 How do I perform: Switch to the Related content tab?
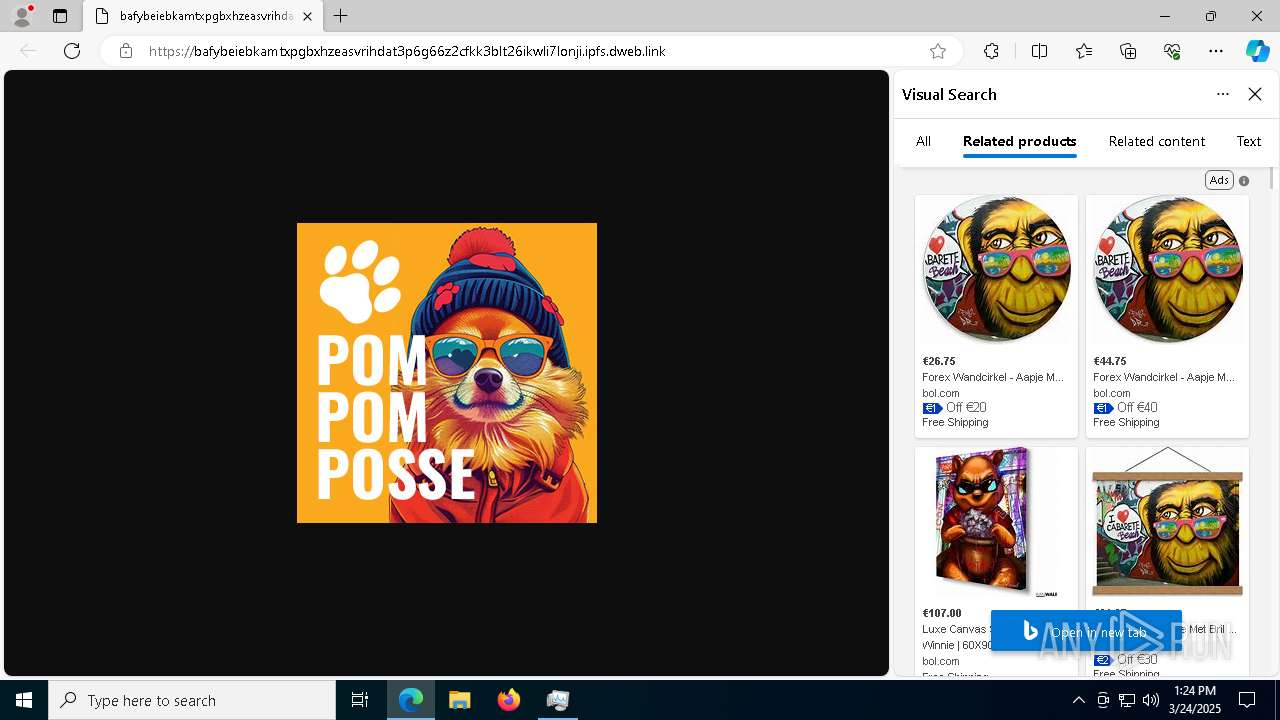pyautogui.click(x=1156, y=141)
